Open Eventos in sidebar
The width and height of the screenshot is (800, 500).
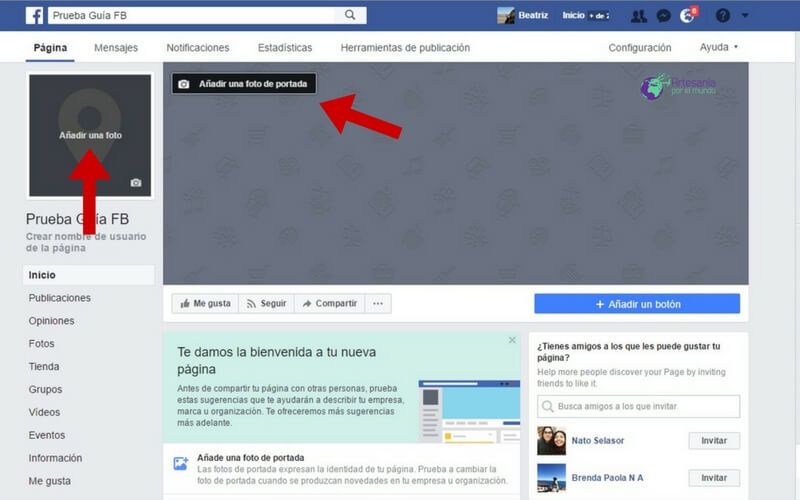46,435
